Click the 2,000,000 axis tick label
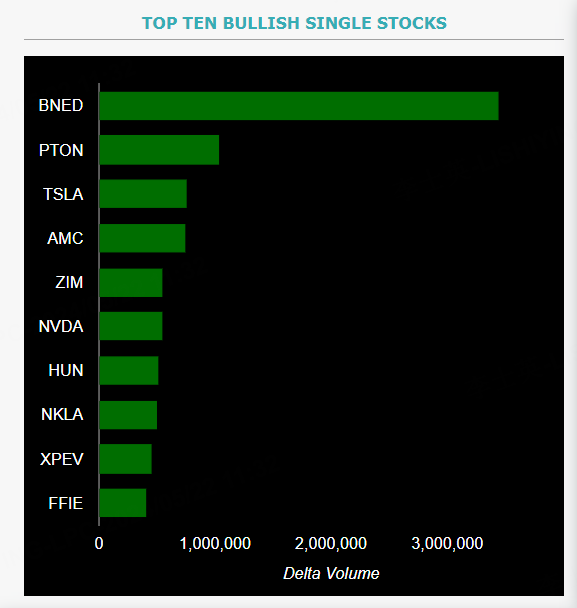This screenshot has width=577, height=608. 331,544
